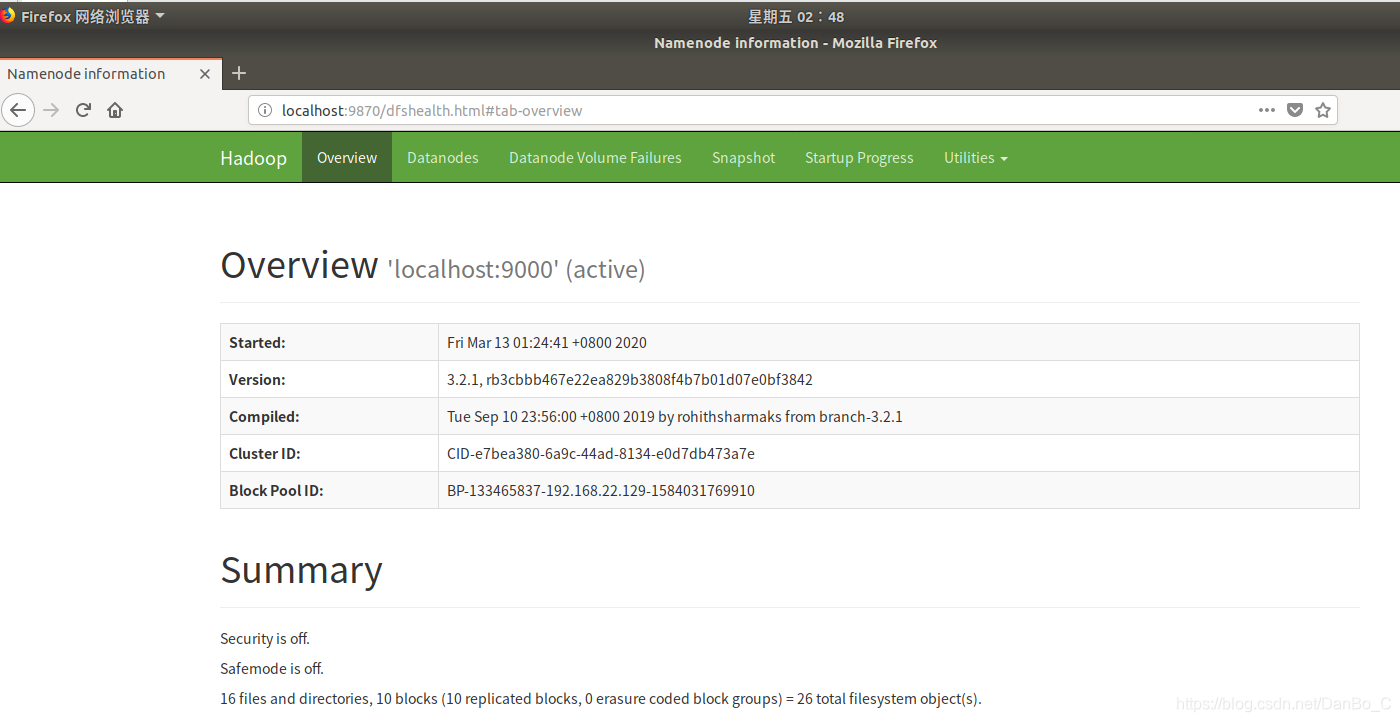Open the Snapshot tab
Viewport: 1400px width, 722px height.
coord(743,158)
